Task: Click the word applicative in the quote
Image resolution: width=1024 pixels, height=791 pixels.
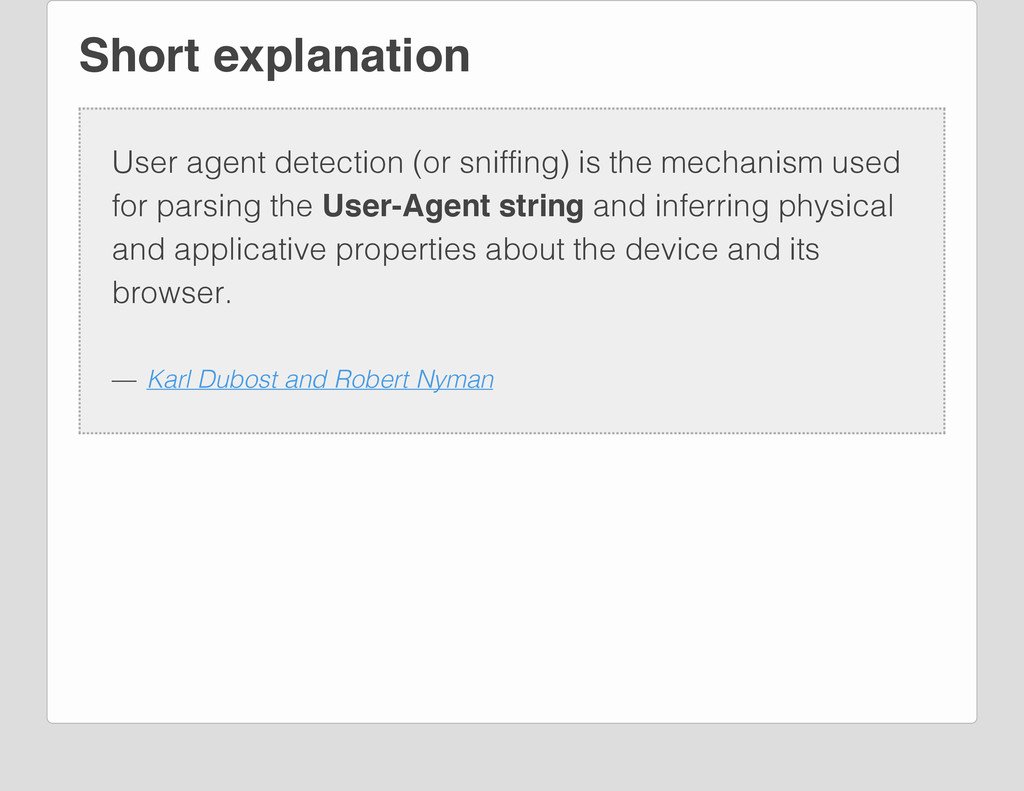Action: [250, 250]
